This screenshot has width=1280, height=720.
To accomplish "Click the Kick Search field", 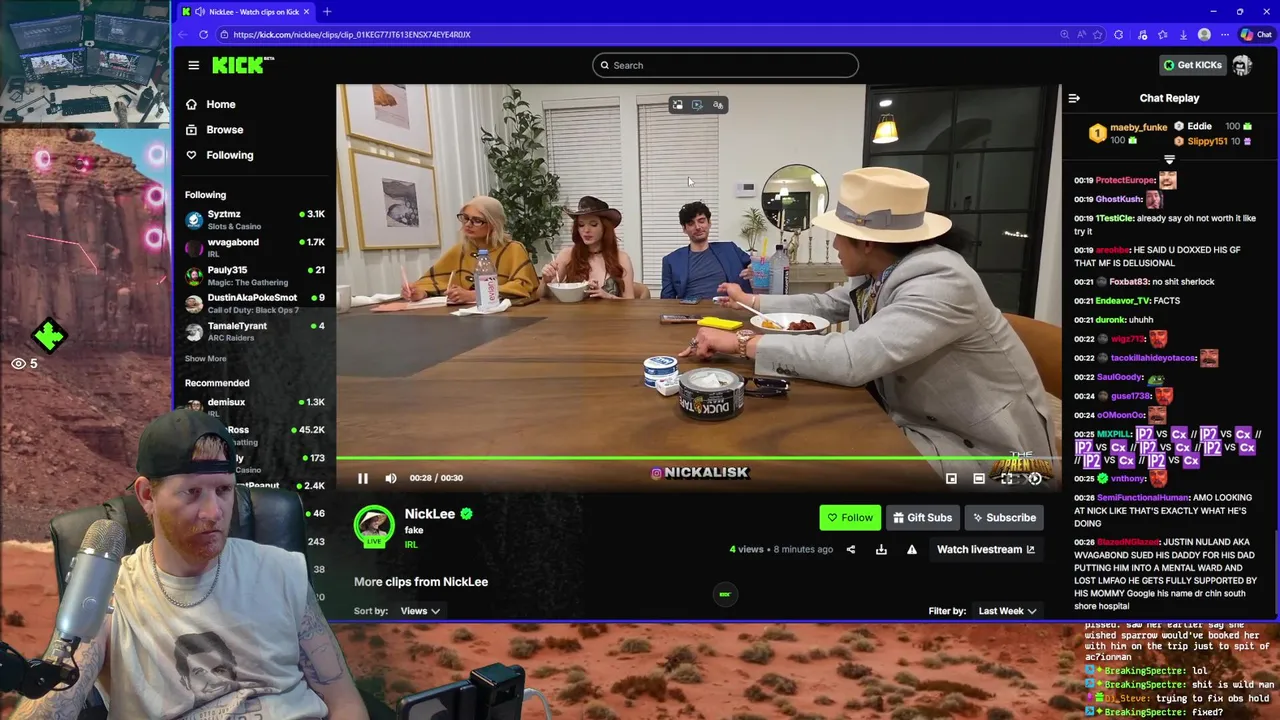I will pyautogui.click(x=725, y=65).
